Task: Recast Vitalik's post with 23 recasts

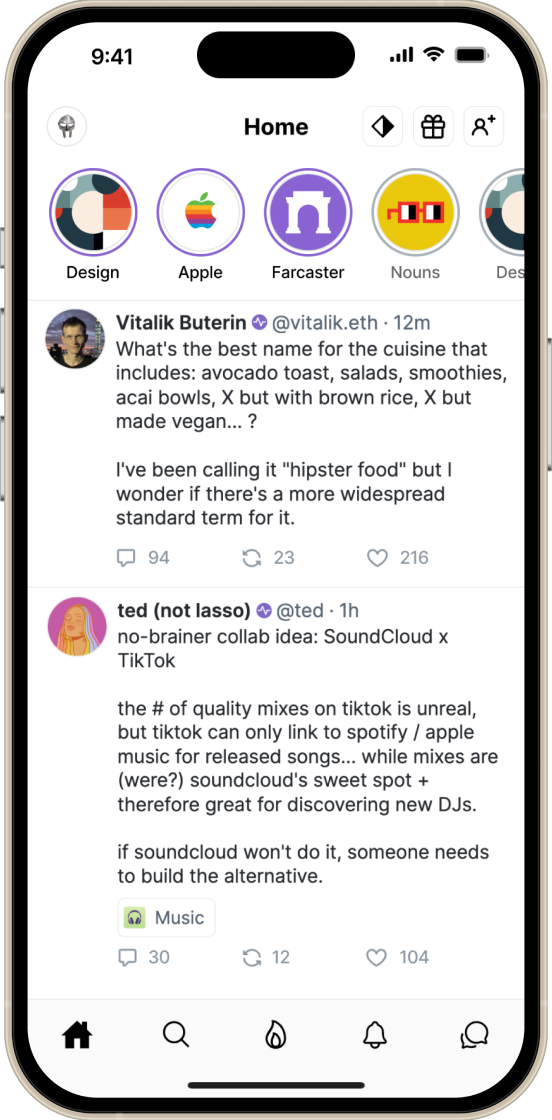Action: (x=268, y=558)
